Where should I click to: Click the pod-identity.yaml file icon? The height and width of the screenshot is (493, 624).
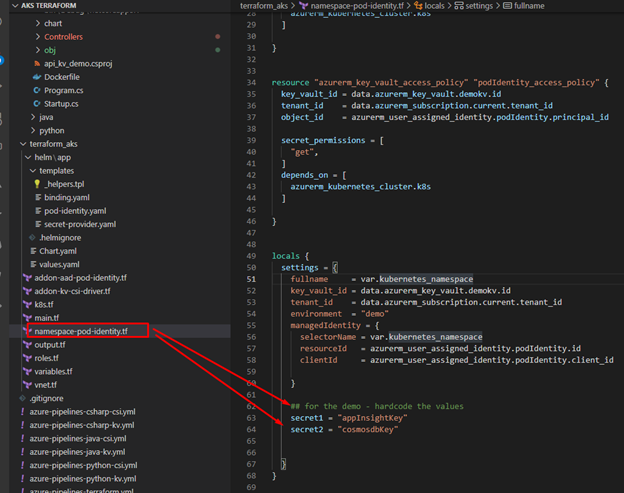tap(38, 211)
